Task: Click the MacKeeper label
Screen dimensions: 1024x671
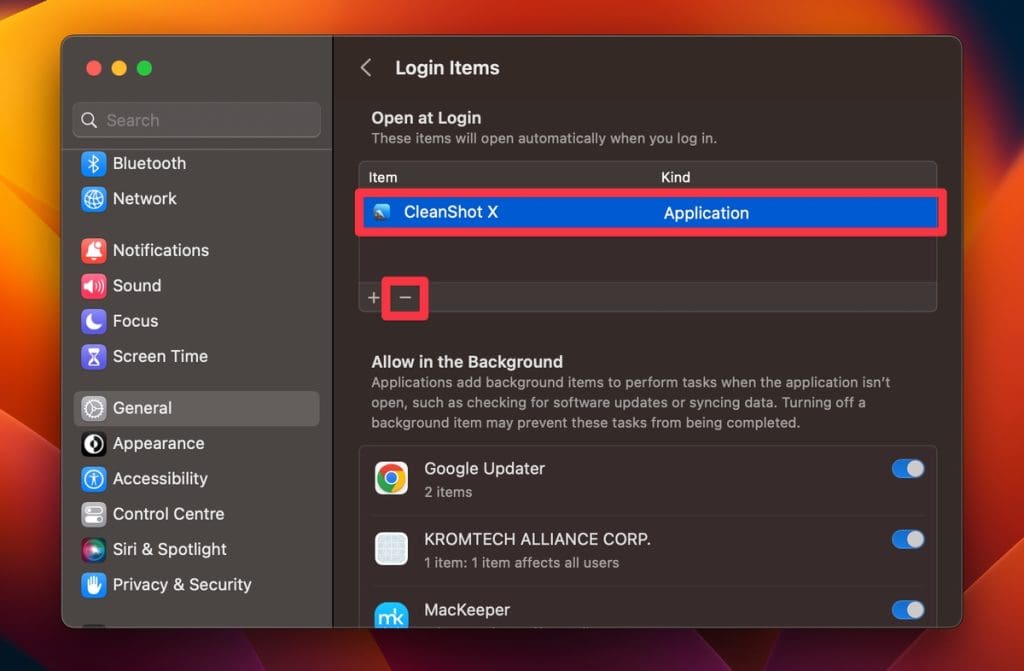Action: coord(467,610)
